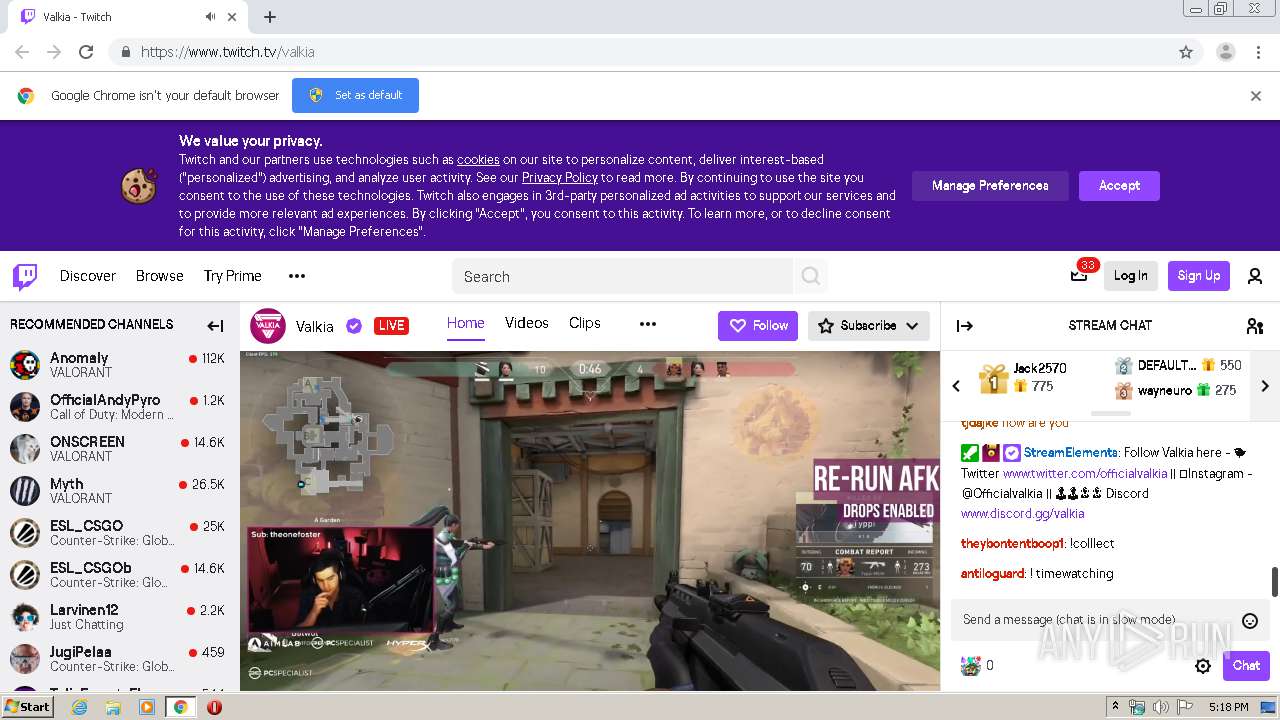Follow the Valkia channel
Image resolution: width=1280 pixels, height=720 pixels.
coord(758,326)
